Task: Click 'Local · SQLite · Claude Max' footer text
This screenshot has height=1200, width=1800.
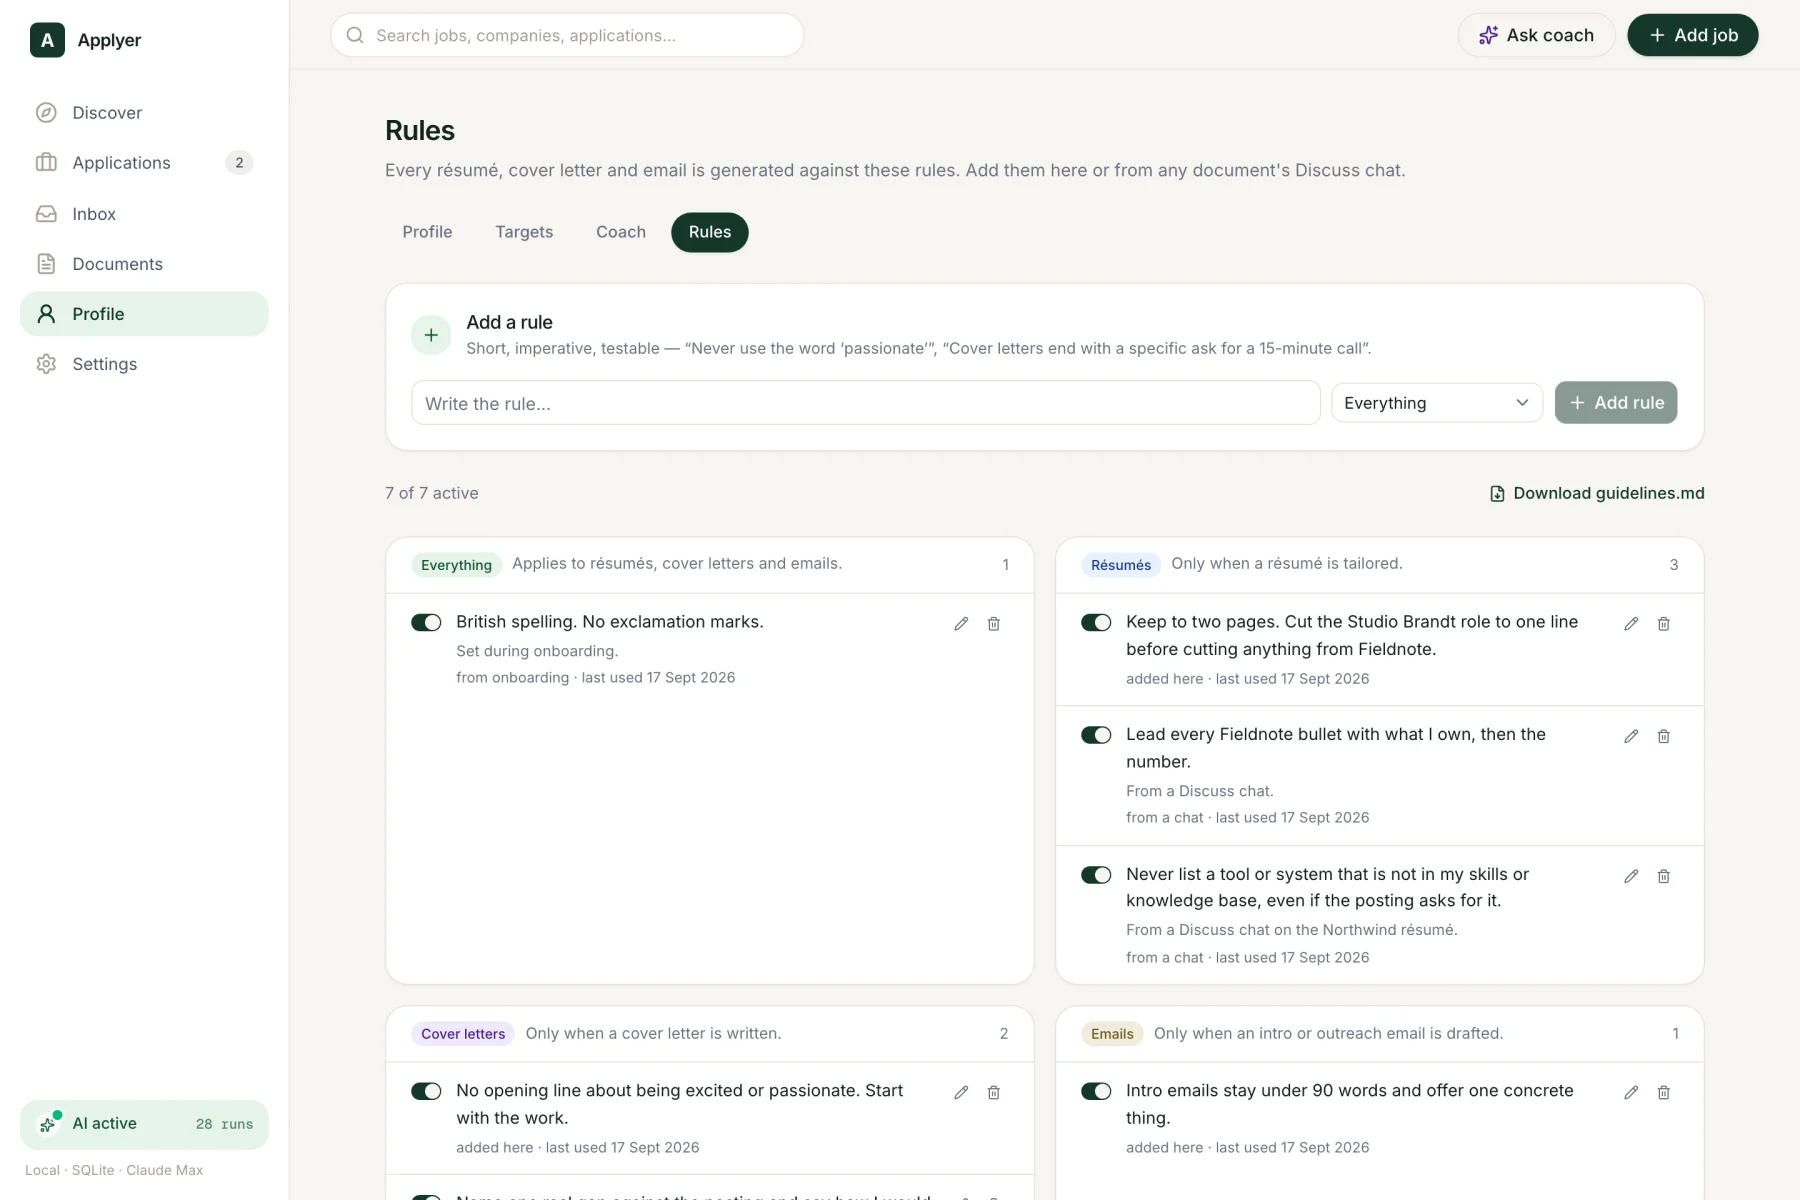Action: [114, 1170]
